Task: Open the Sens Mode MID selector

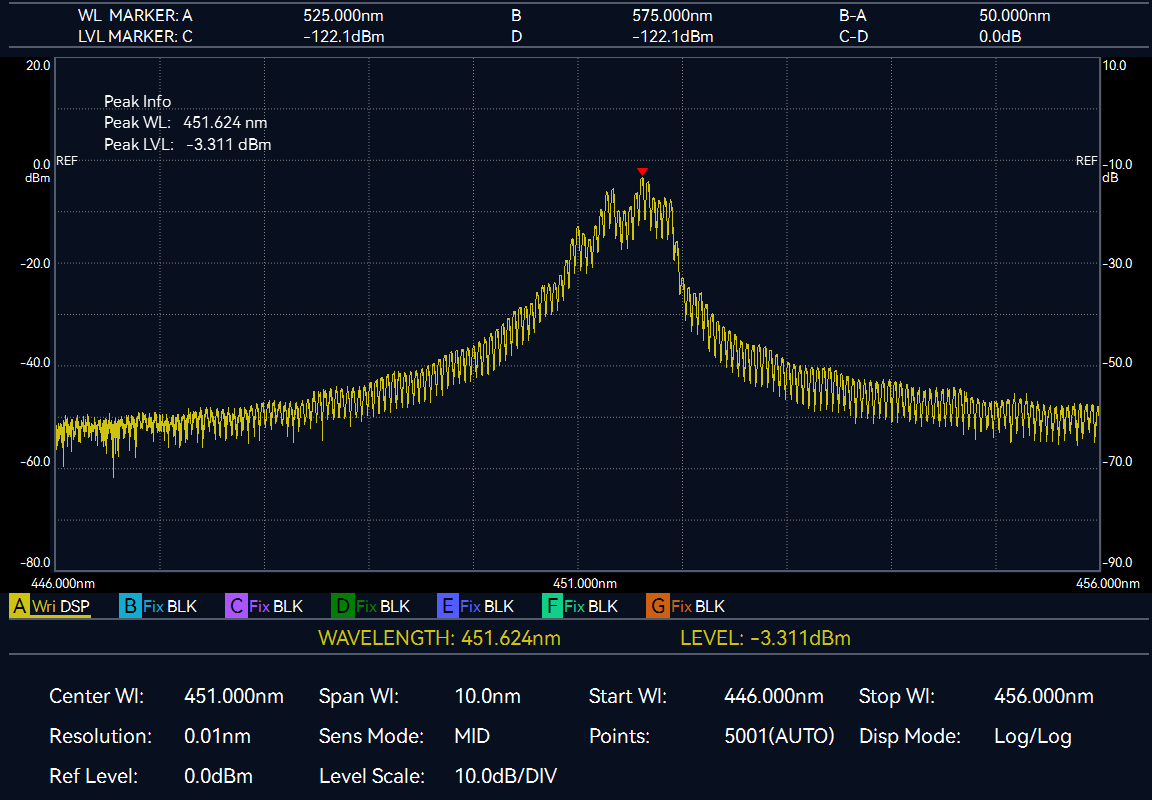Action: click(x=472, y=737)
